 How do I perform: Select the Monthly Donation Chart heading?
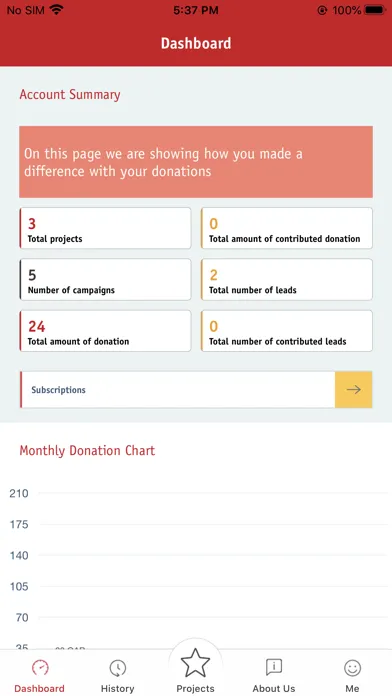(87, 451)
